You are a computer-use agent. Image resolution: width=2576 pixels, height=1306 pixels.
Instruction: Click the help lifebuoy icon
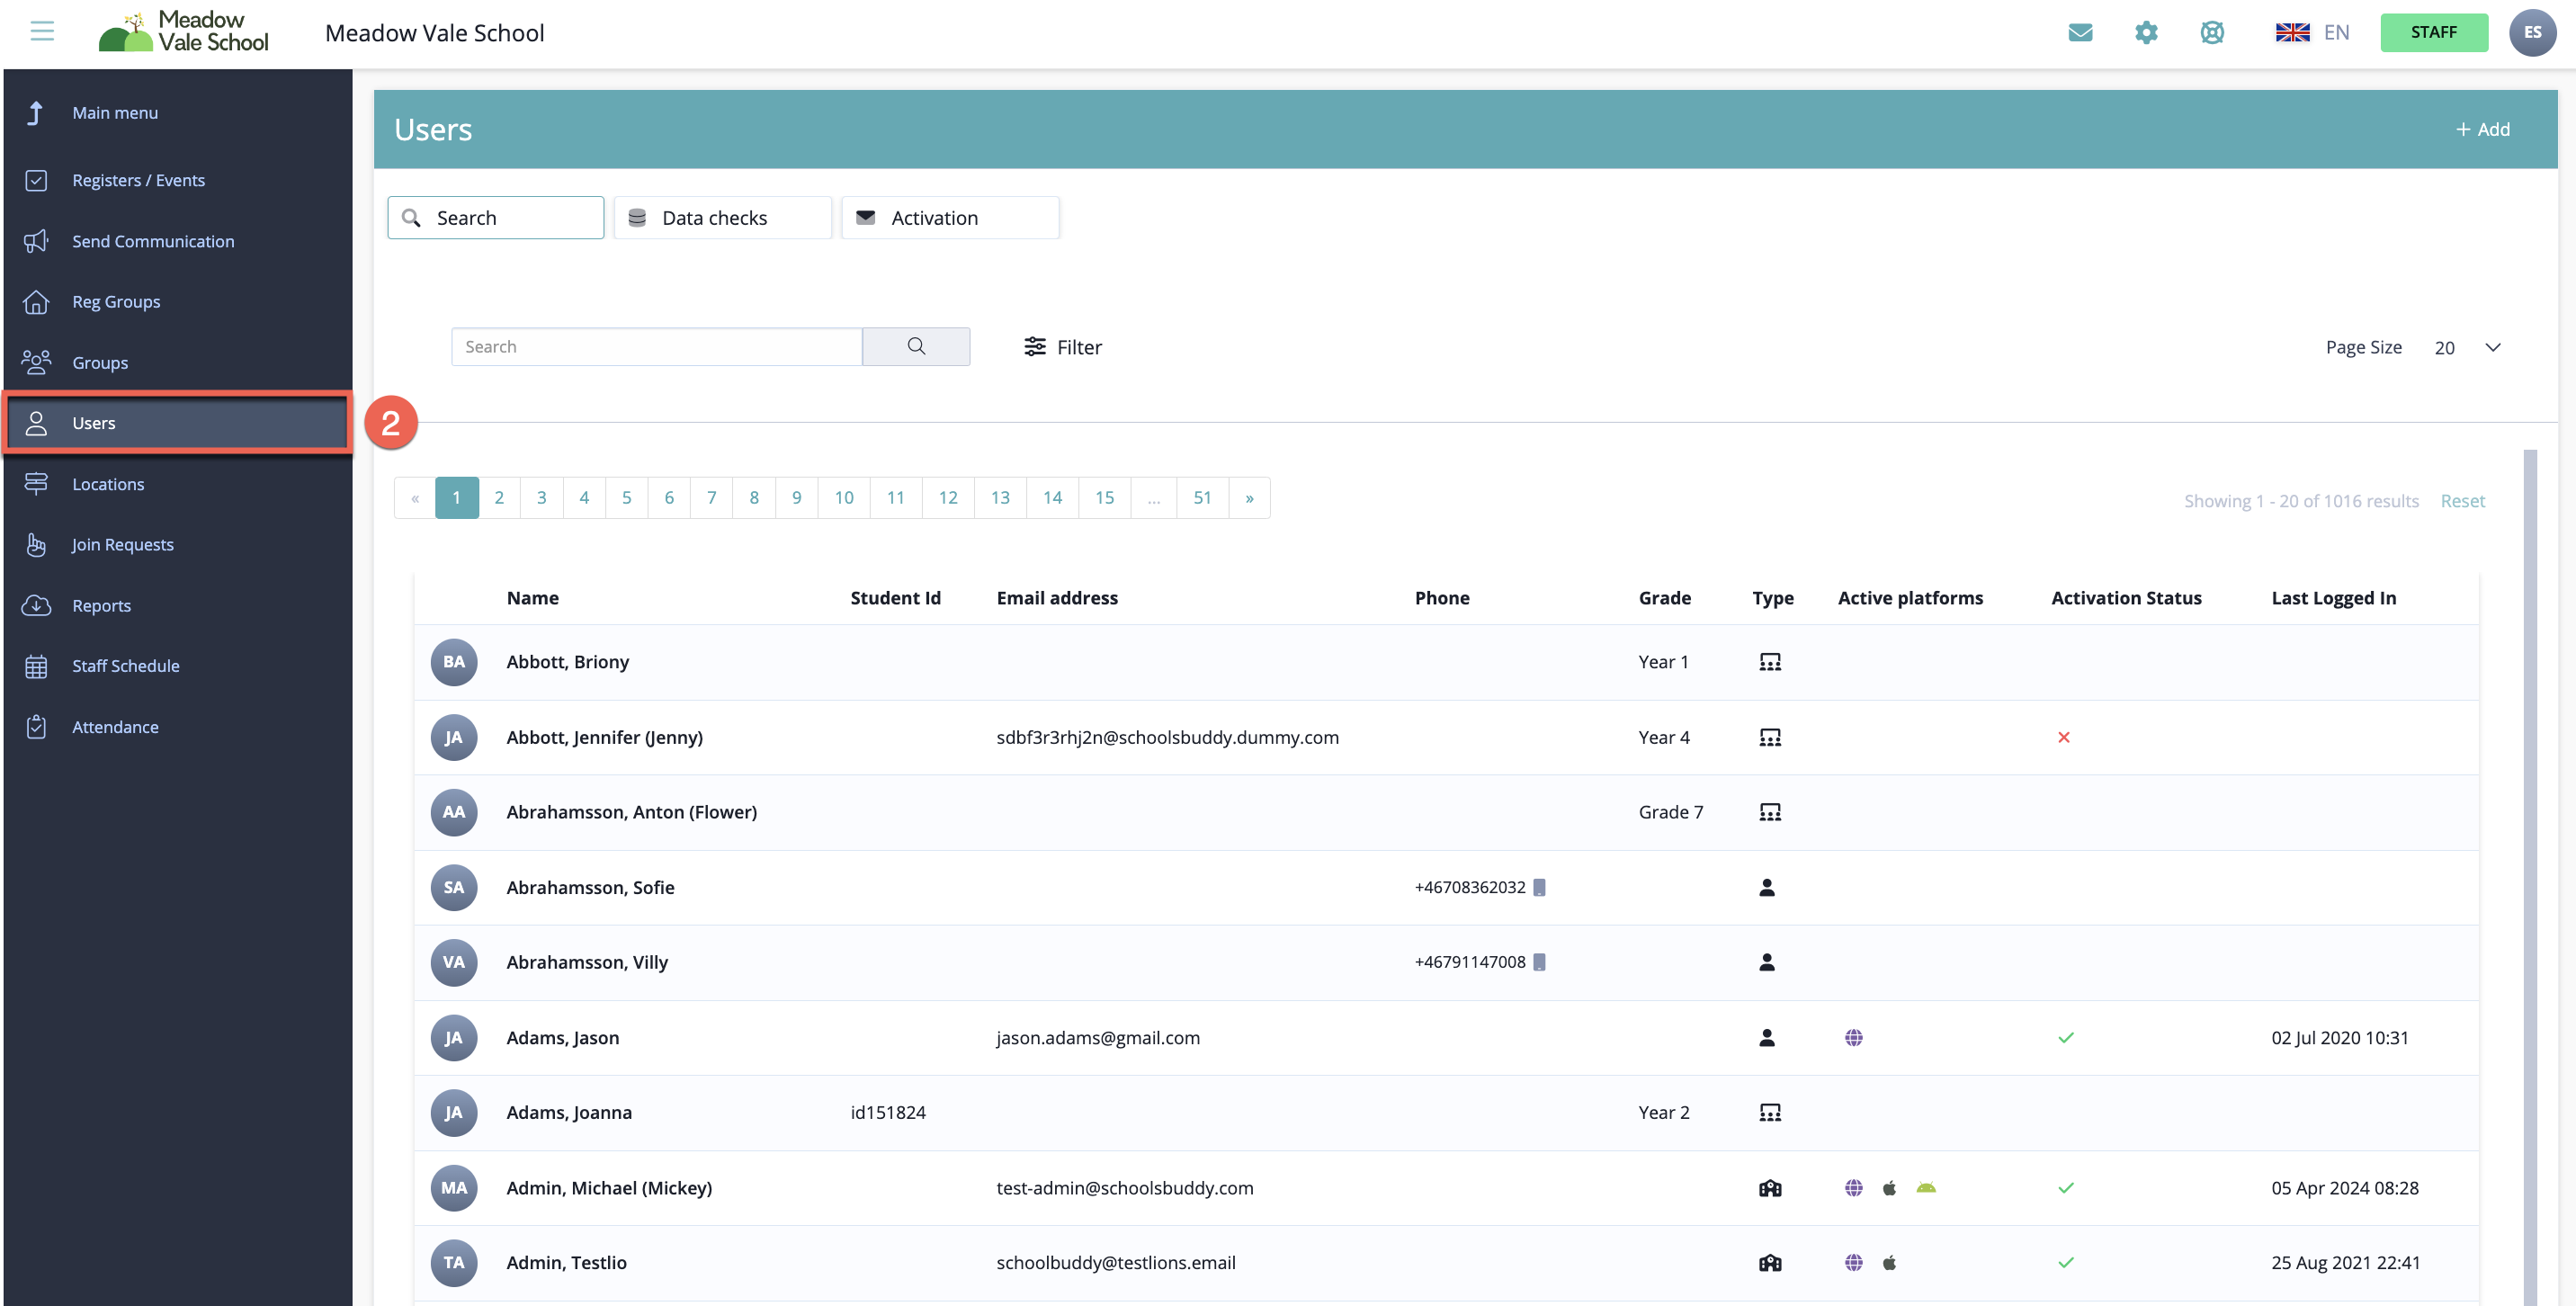2212,32
